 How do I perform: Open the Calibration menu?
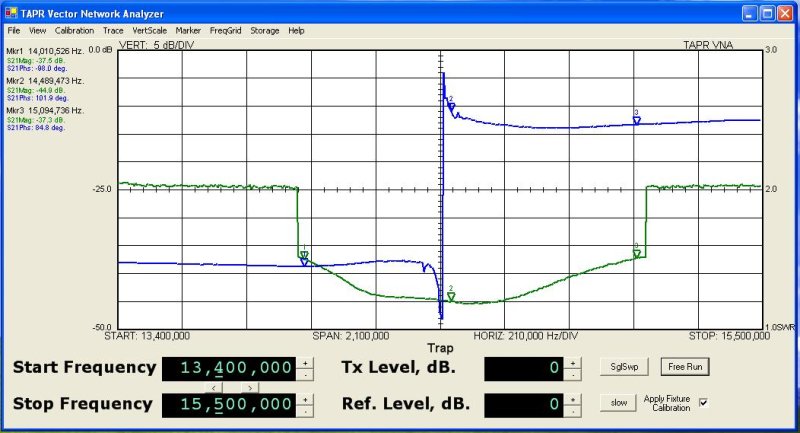pyautogui.click(x=74, y=31)
